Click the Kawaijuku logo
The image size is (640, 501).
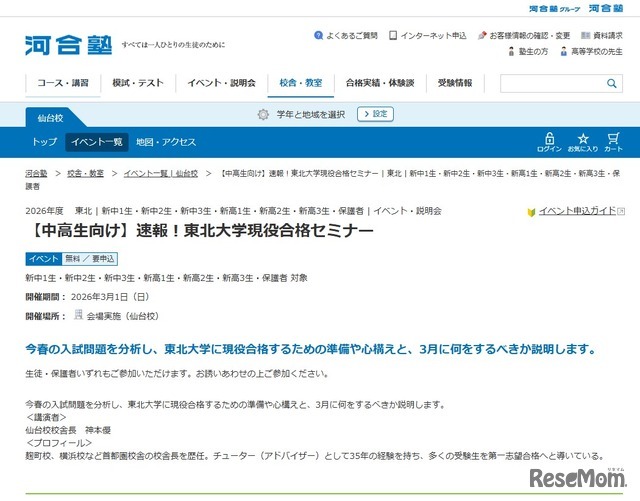click(x=68, y=45)
